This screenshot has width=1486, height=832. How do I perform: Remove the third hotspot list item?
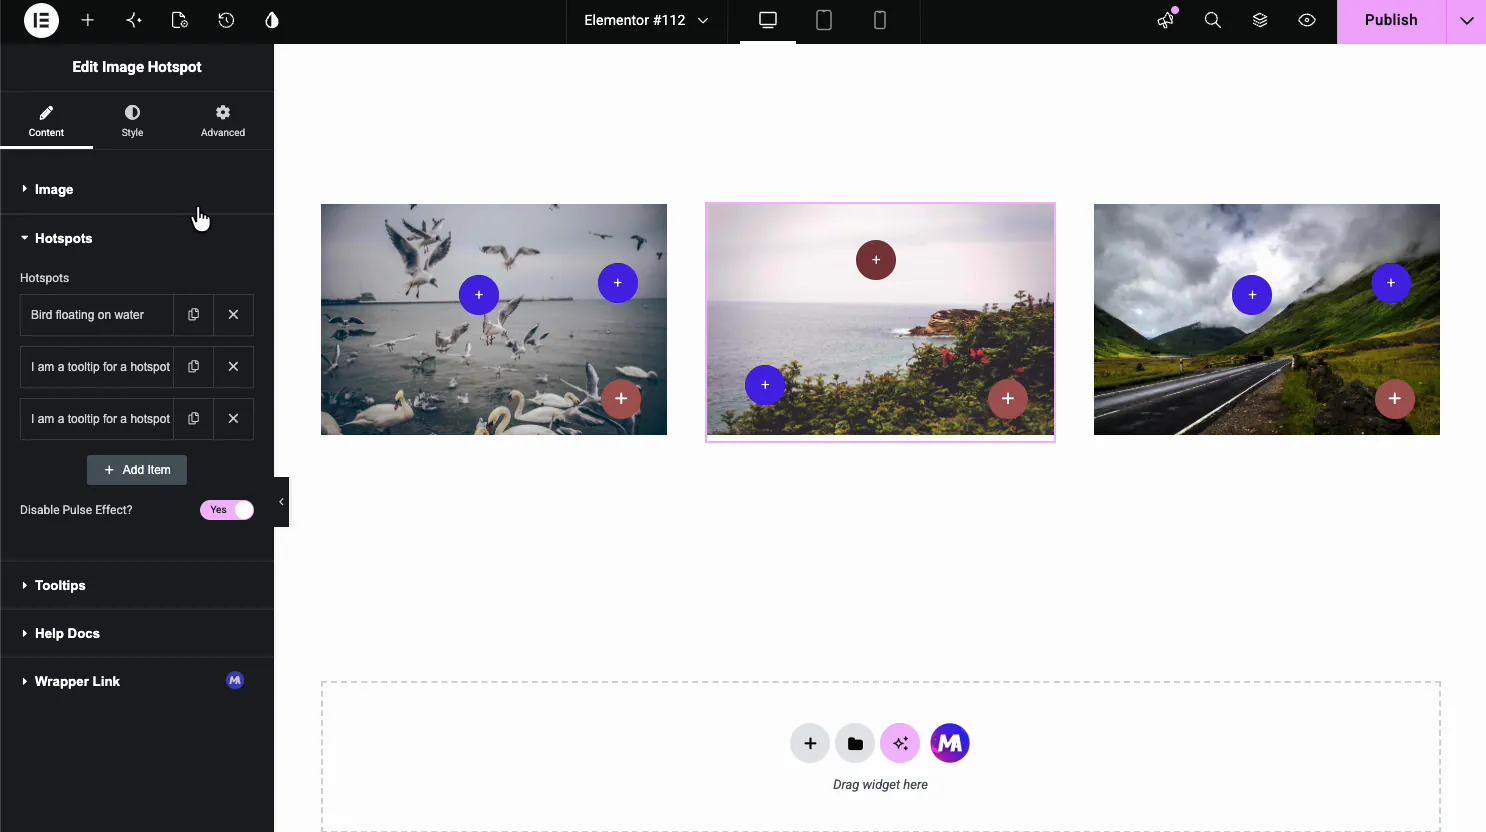pos(233,419)
